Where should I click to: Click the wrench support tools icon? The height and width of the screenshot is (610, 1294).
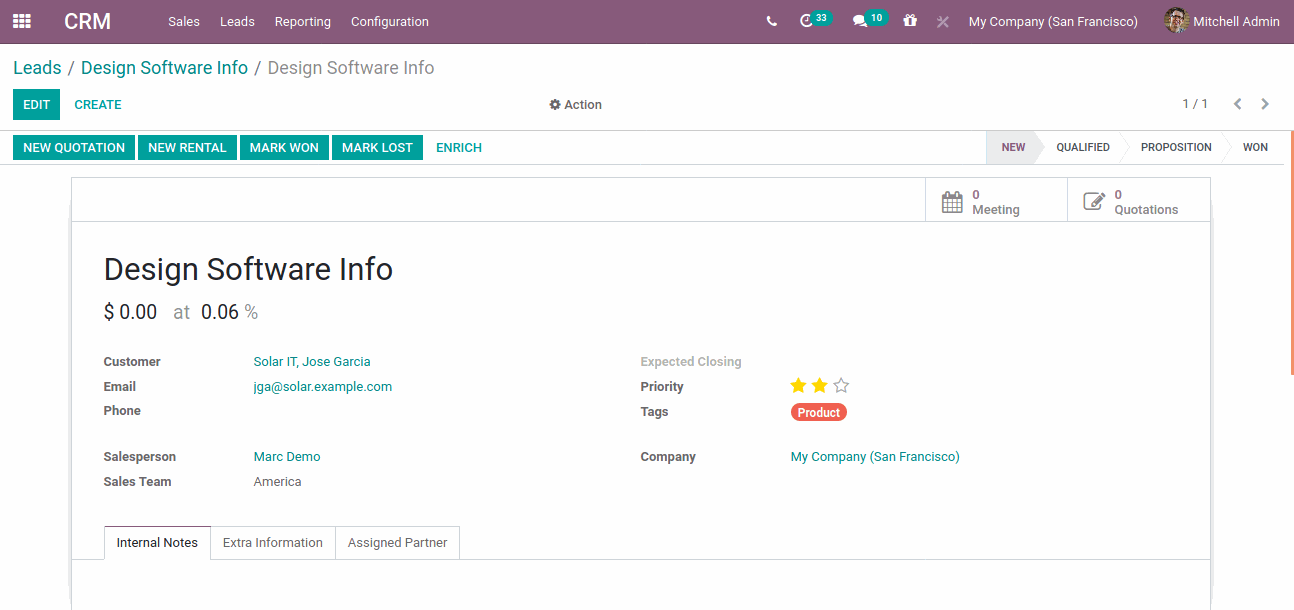click(942, 21)
